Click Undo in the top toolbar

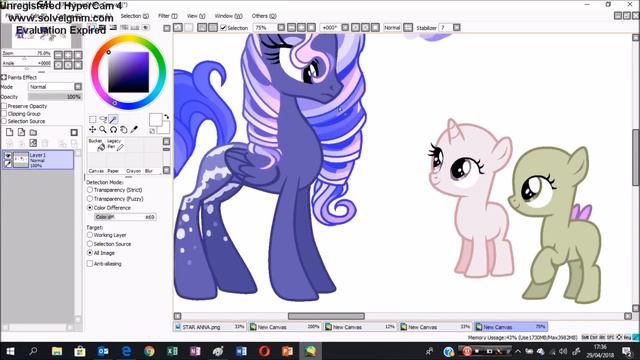coord(178,27)
